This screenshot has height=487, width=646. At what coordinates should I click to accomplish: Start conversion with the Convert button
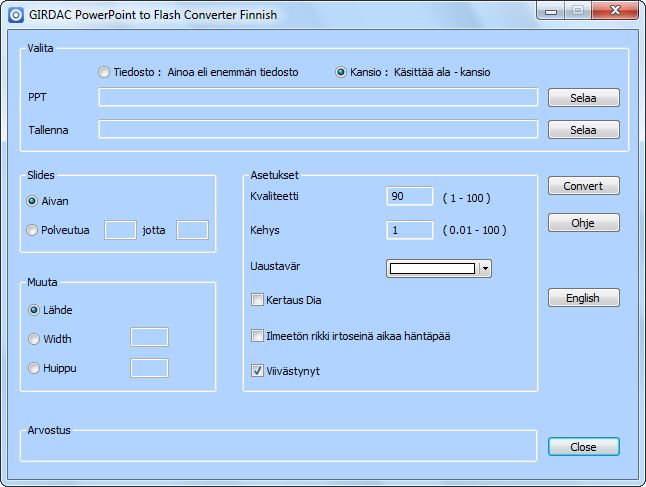(583, 186)
